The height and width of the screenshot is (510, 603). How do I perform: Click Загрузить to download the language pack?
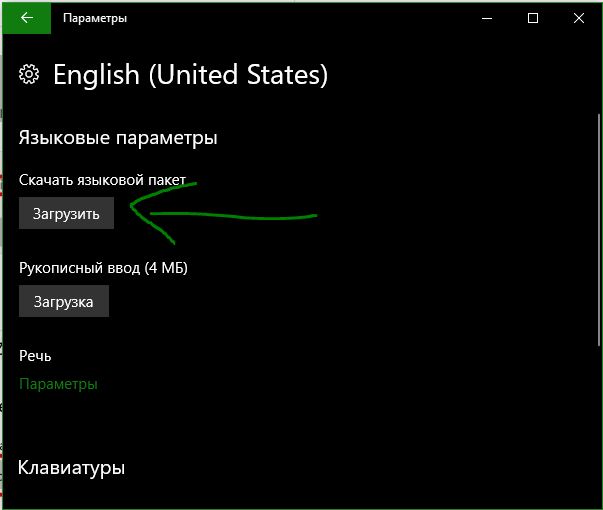[66, 213]
